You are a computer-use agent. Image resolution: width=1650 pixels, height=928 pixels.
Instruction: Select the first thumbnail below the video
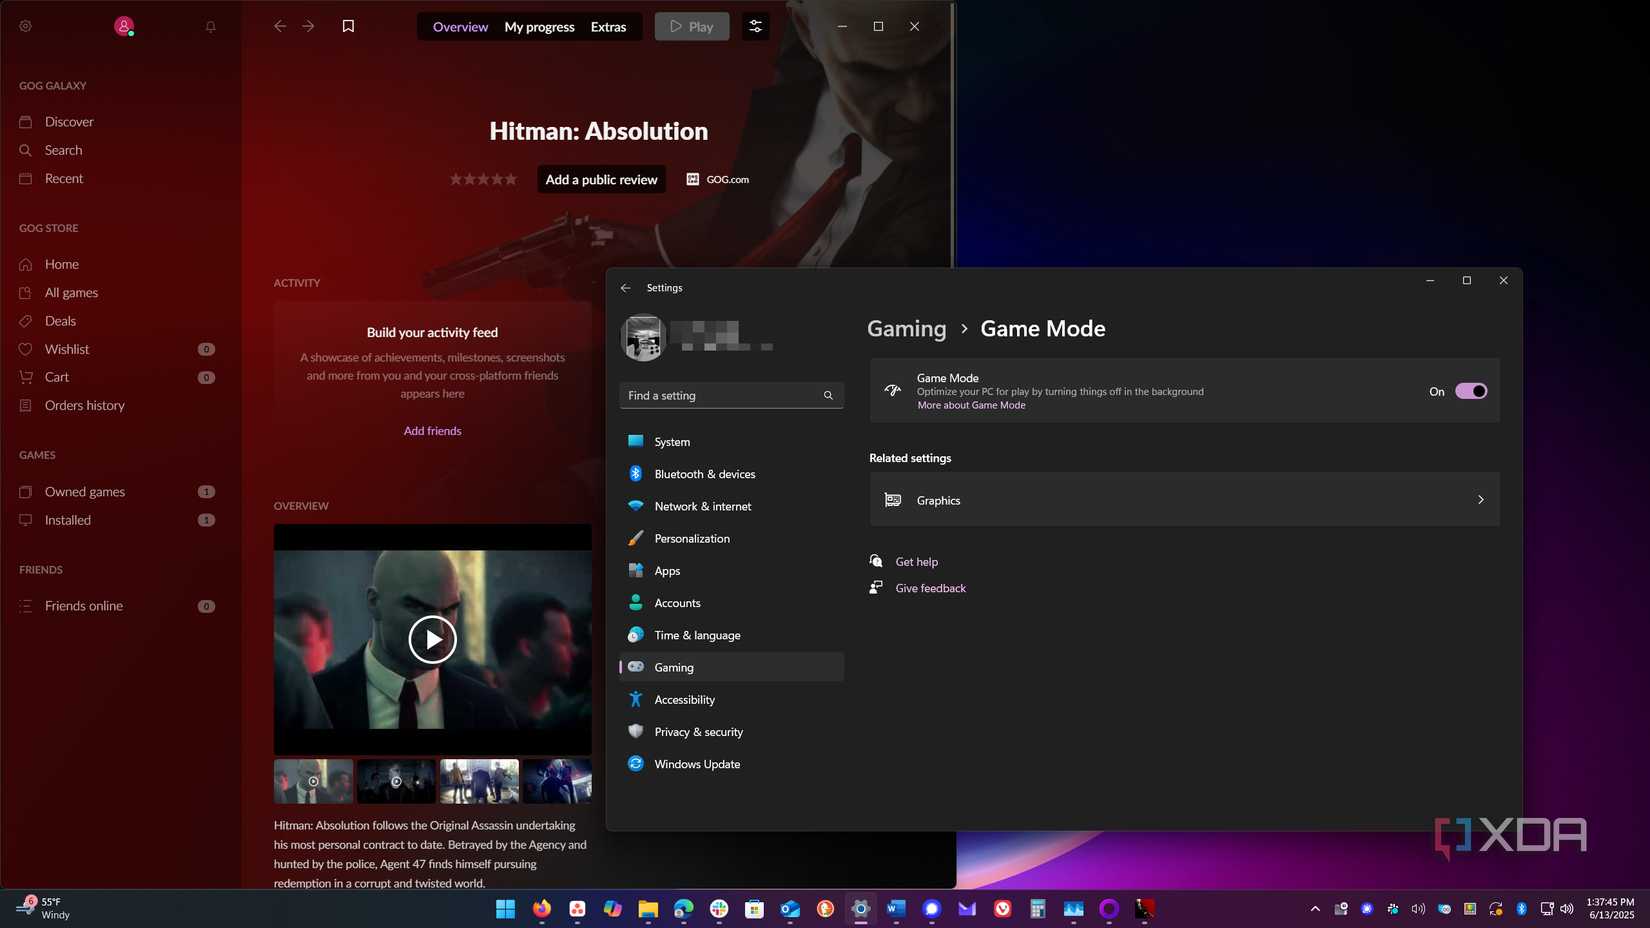tap(313, 781)
